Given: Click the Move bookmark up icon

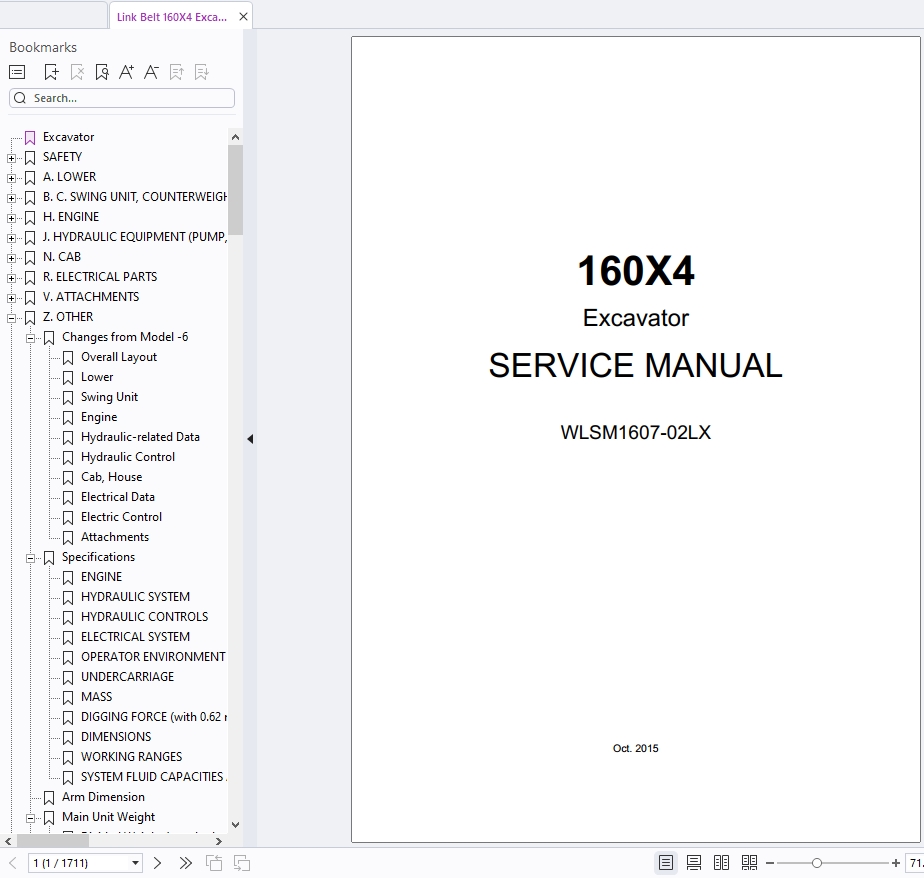Looking at the screenshot, I should click(176, 72).
